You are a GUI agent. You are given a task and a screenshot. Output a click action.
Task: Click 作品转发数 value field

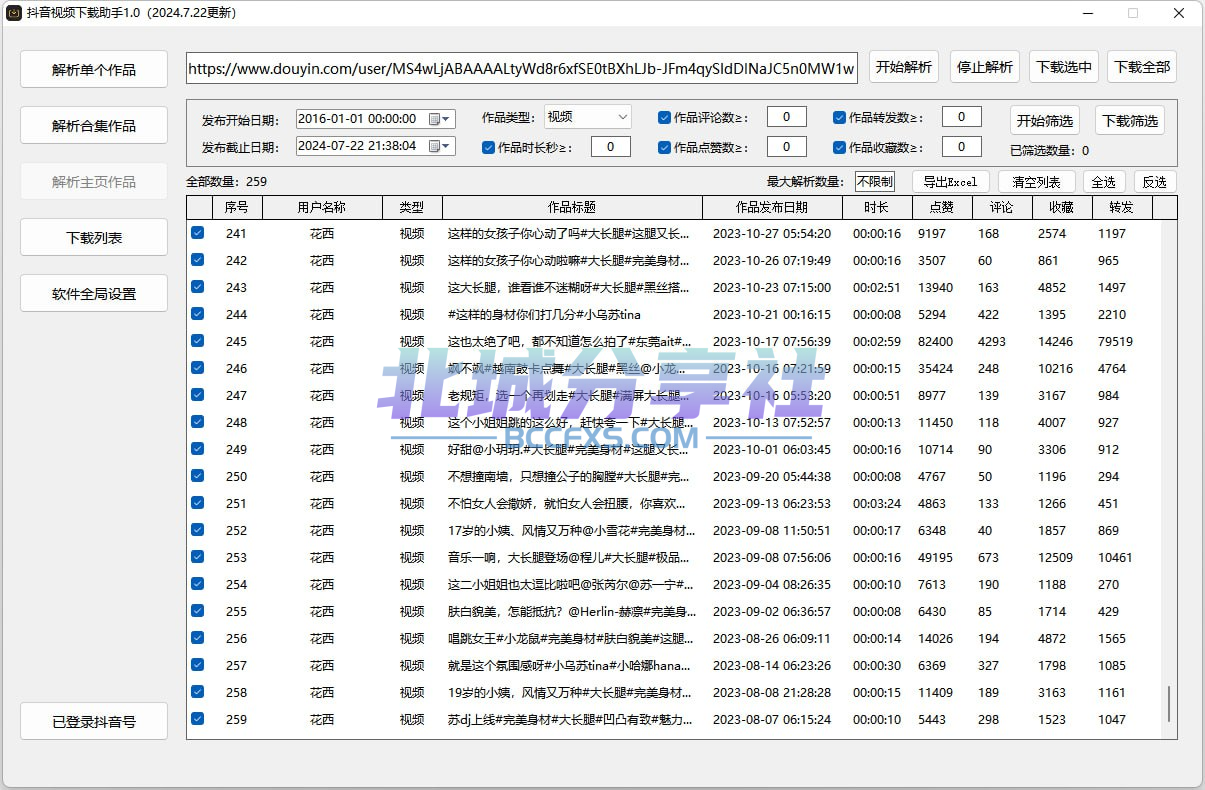pos(962,117)
